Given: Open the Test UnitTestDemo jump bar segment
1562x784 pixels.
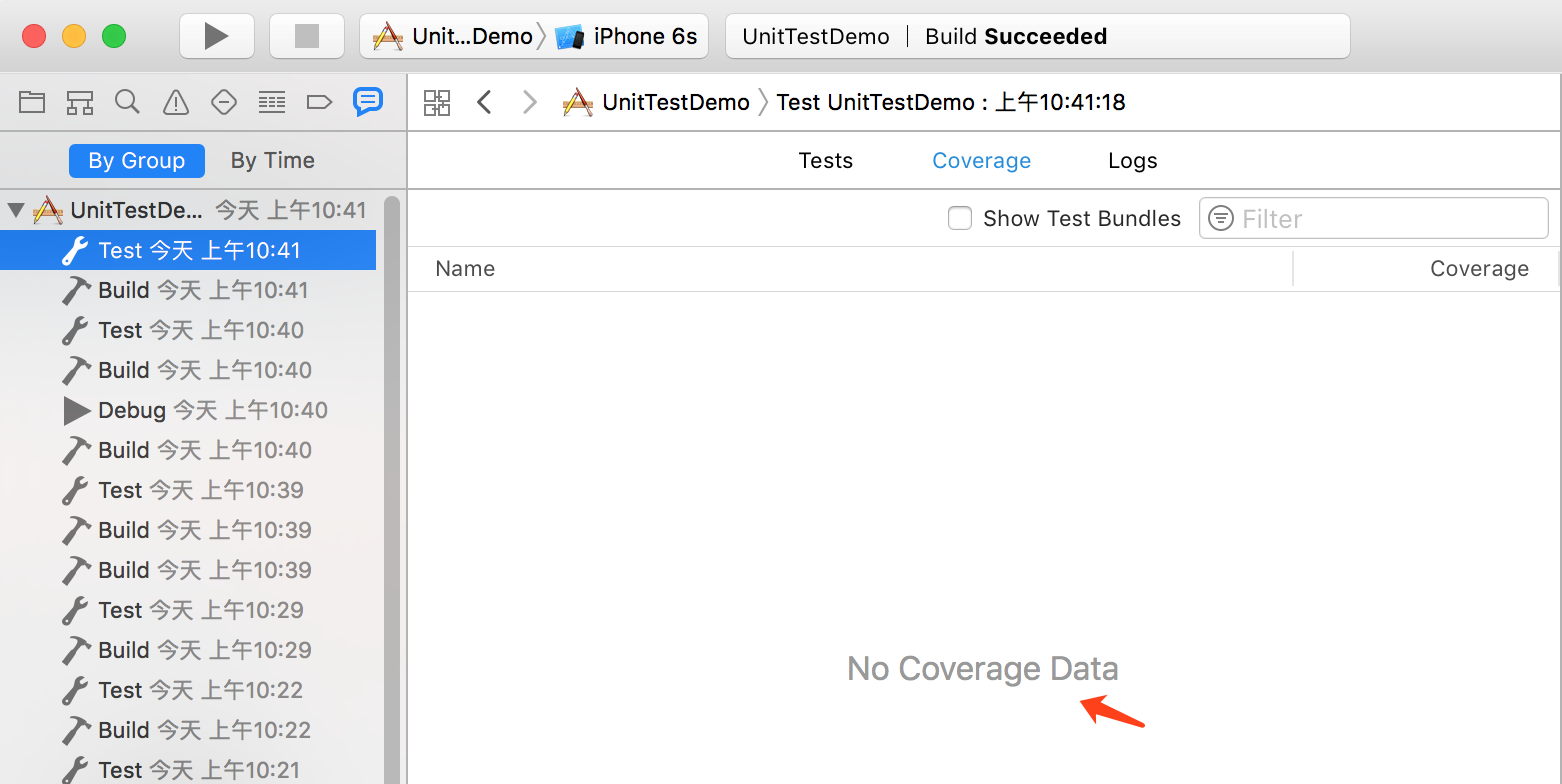Looking at the screenshot, I should pyautogui.click(x=951, y=102).
